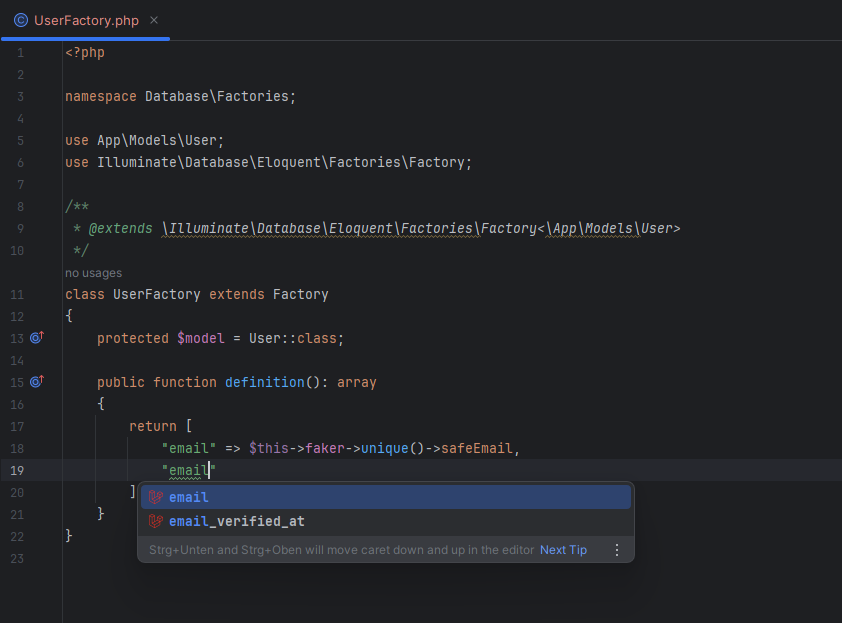Click the class icon in UserFactory.php tab

[21, 20]
